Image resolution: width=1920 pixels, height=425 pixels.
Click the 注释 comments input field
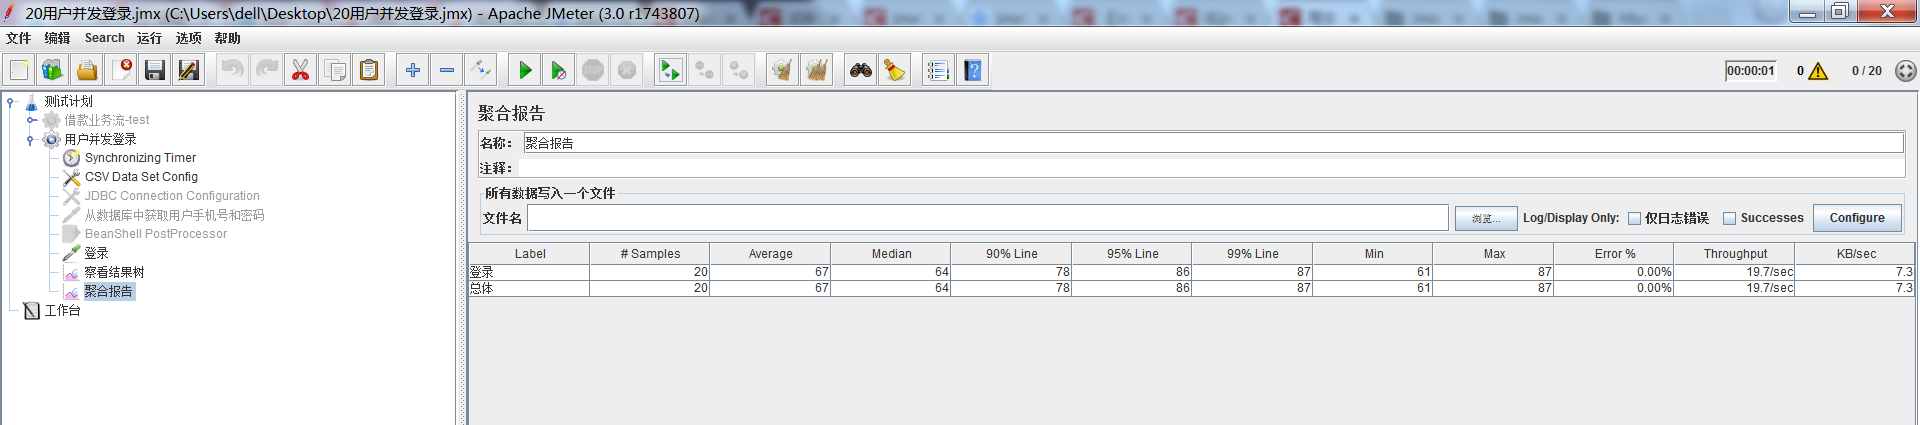coord(1211,168)
